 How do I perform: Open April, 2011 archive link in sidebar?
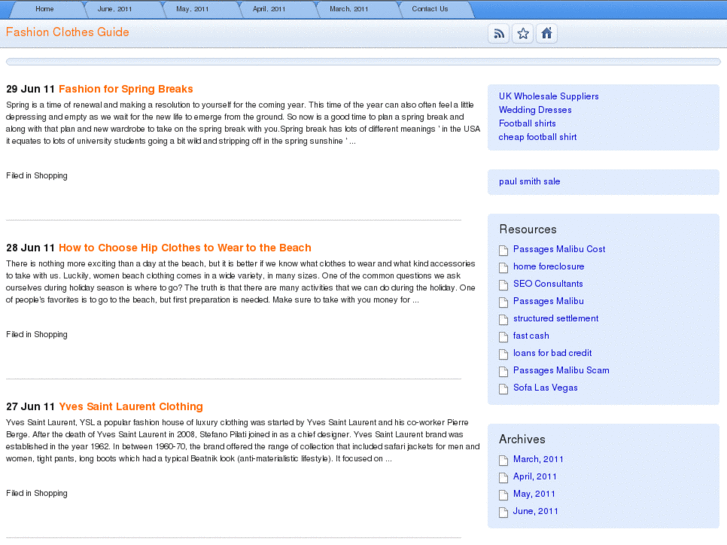click(535, 476)
